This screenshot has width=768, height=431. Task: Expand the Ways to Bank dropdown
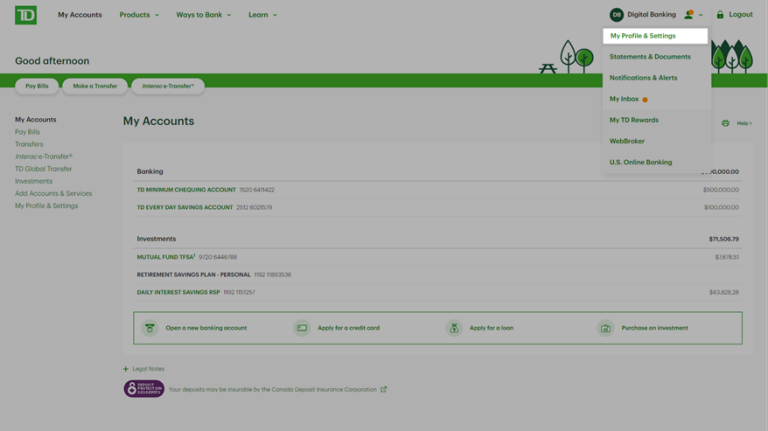203,15
